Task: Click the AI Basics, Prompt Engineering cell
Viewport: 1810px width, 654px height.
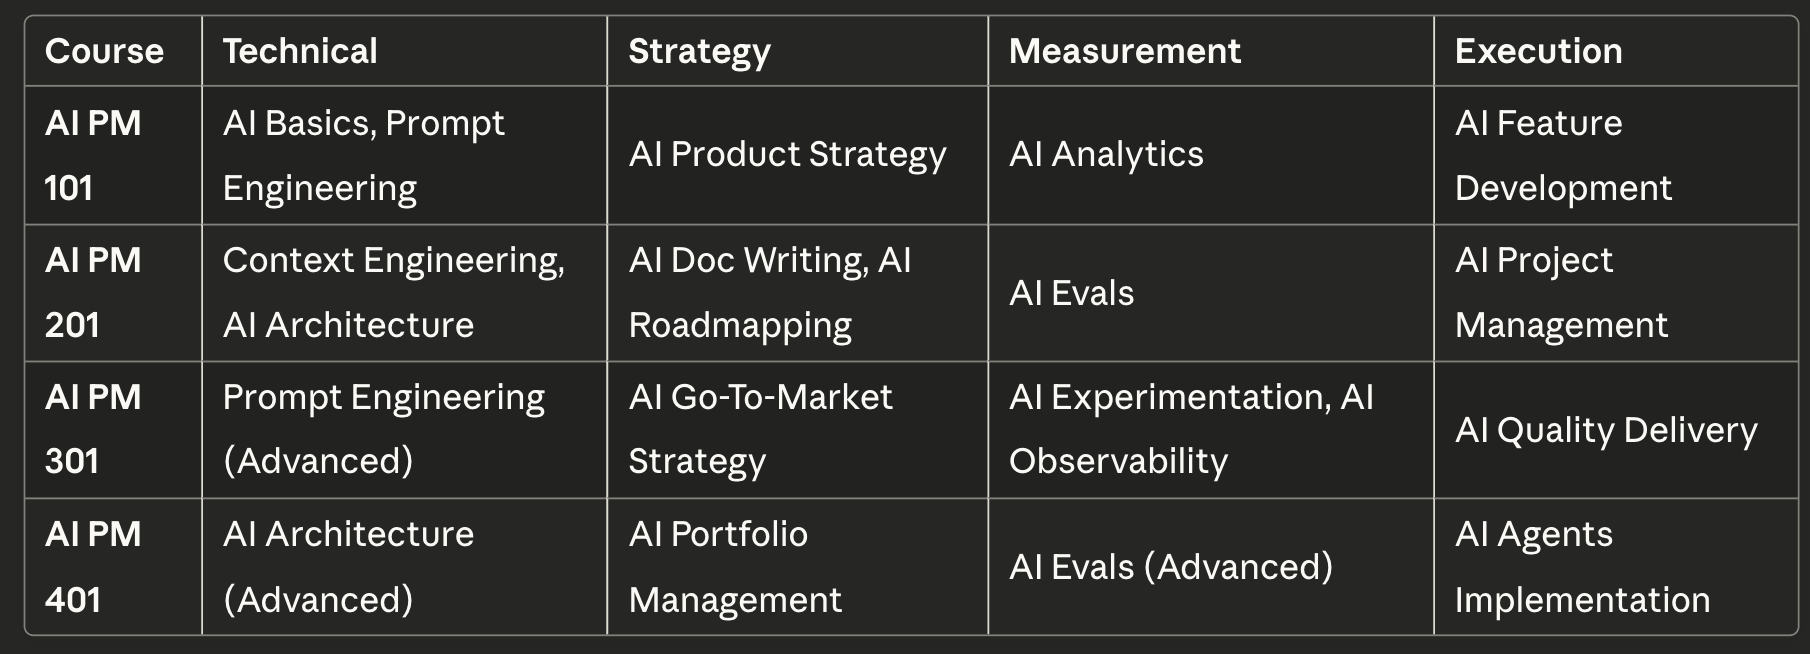Action: tap(363, 155)
